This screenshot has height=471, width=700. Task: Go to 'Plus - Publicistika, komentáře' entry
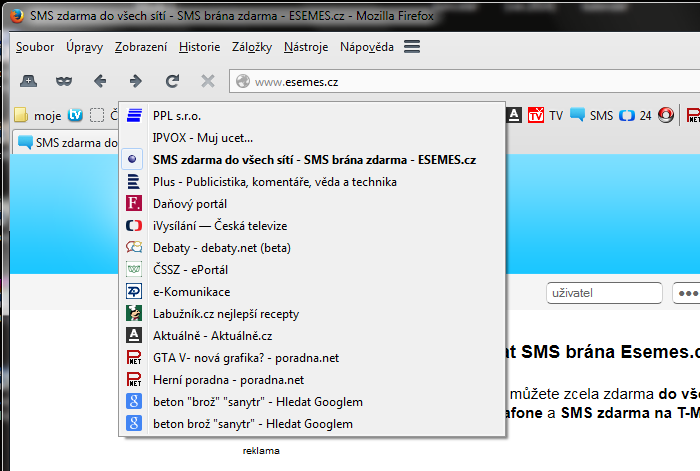click(312, 182)
